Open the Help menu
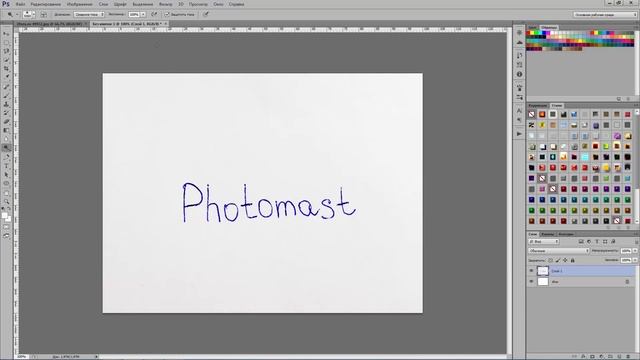The width and height of the screenshot is (640, 360). [236, 4]
